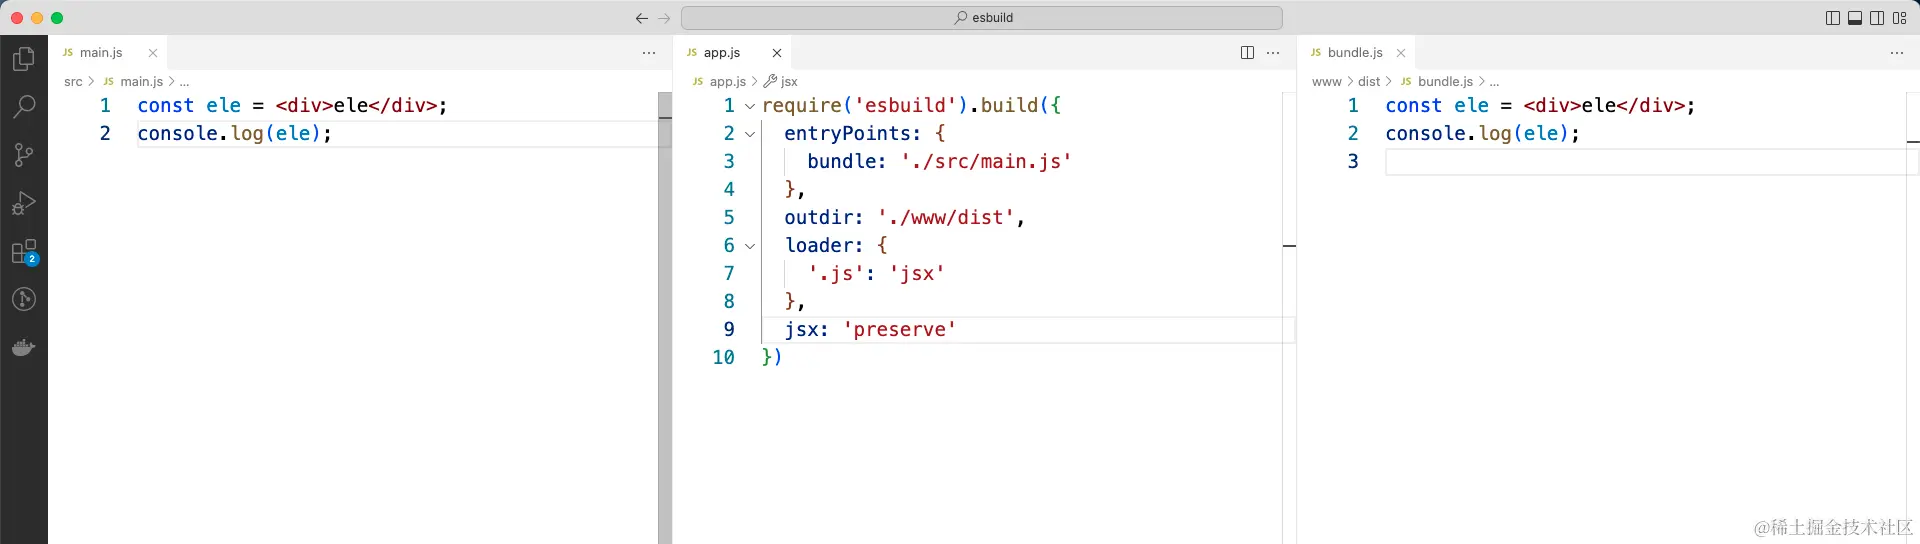The height and width of the screenshot is (544, 1920).
Task: Collapse the fold arrow on line 1 of app.js
Action: click(750, 106)
